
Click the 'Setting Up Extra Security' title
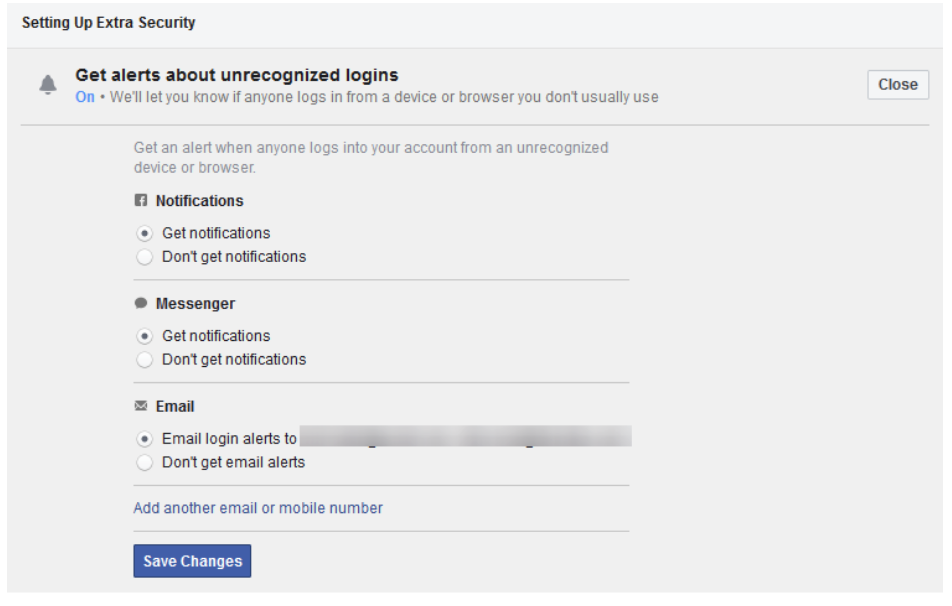[x=109, y=22]
